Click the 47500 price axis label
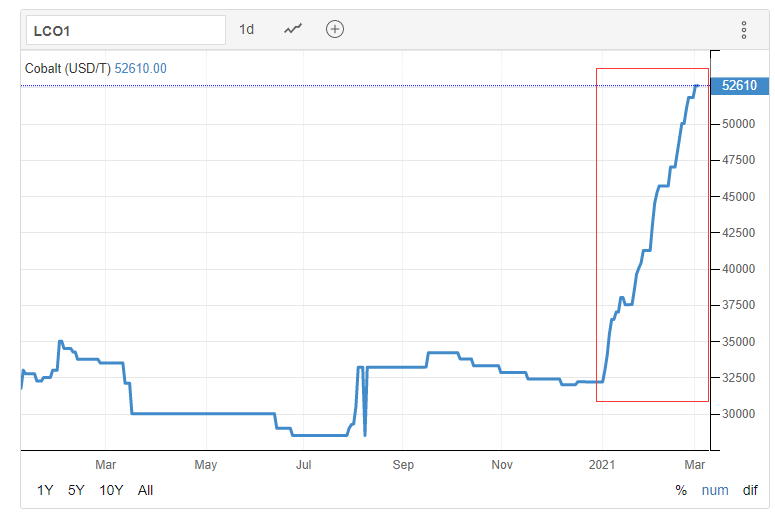The width and height of the screenshot is (775, 518). [738, 160]
